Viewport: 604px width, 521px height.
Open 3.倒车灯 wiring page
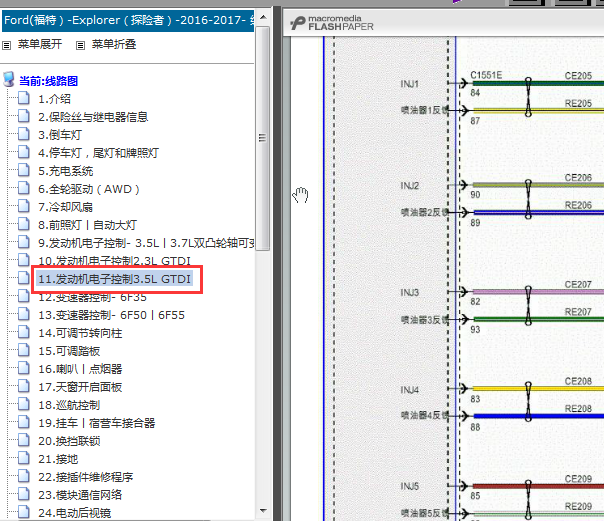tap(60, 135)
